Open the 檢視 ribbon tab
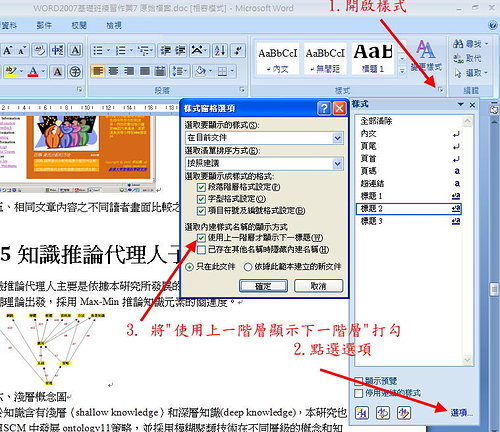The height and width of the screenshot is (432, 500). (114, 25)
